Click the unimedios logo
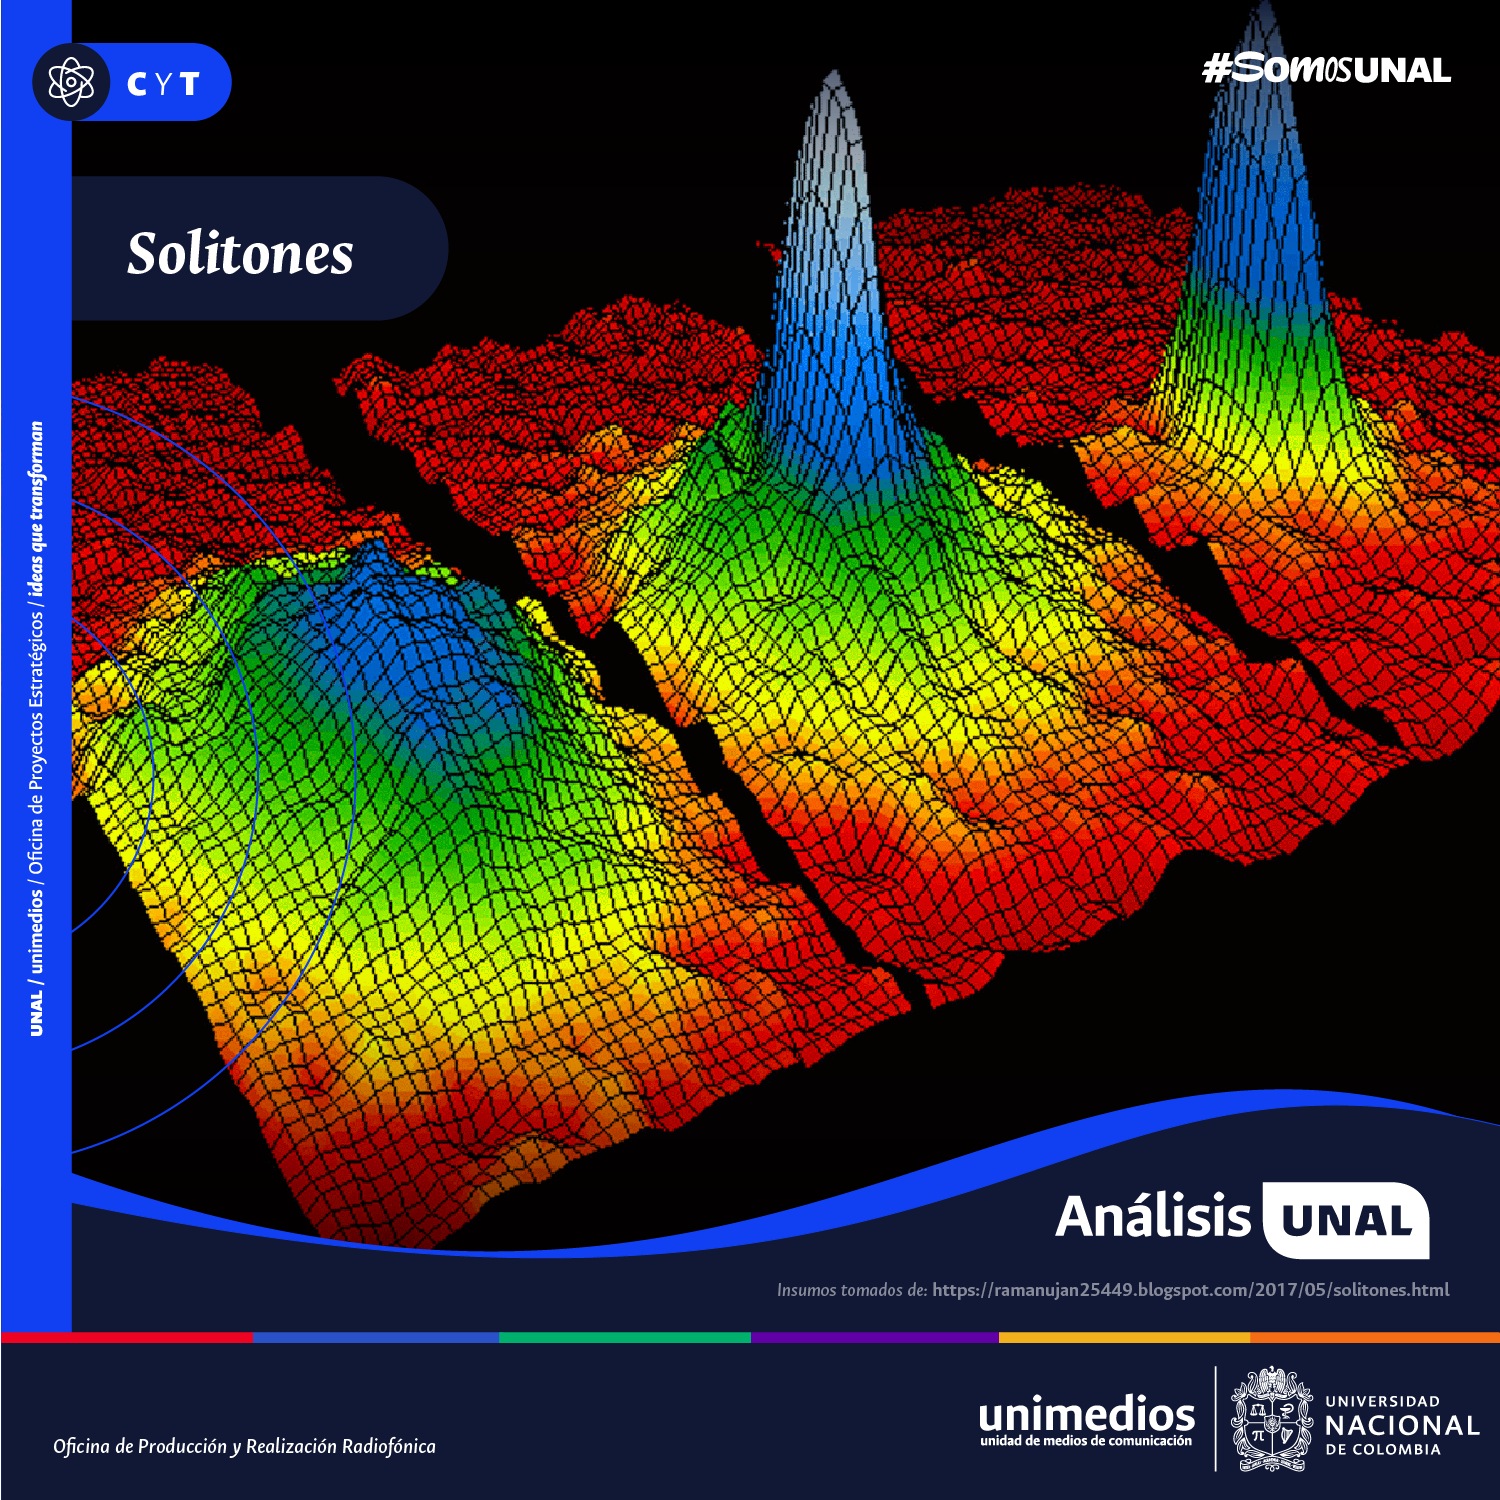This screenshot has height=1500, width=1500. coord(1086,1420)
